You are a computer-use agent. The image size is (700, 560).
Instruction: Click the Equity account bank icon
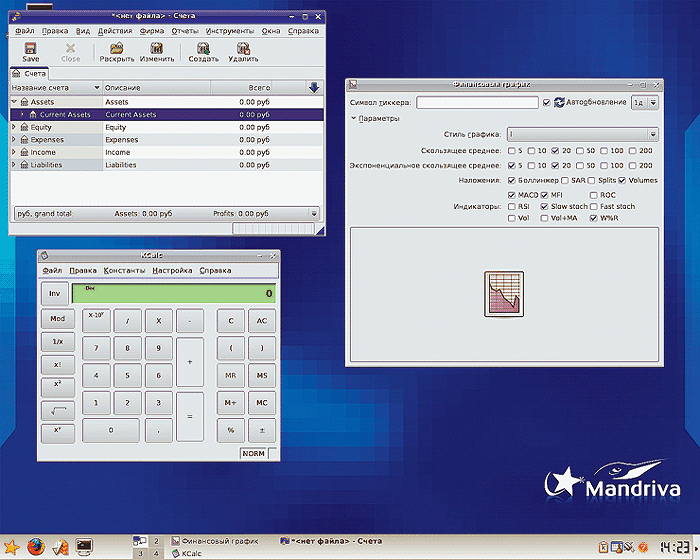(25, 127)
